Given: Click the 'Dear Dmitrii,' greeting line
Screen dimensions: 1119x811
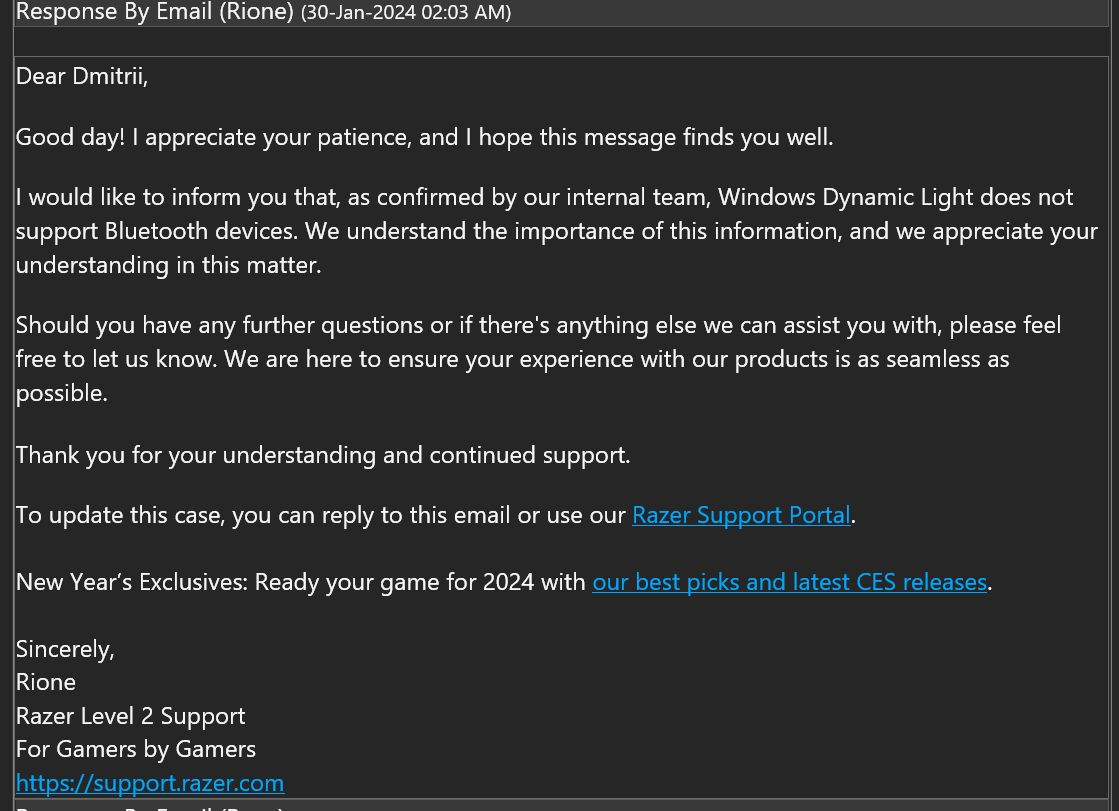Looking at the screenshot, I should pos(82,76).
